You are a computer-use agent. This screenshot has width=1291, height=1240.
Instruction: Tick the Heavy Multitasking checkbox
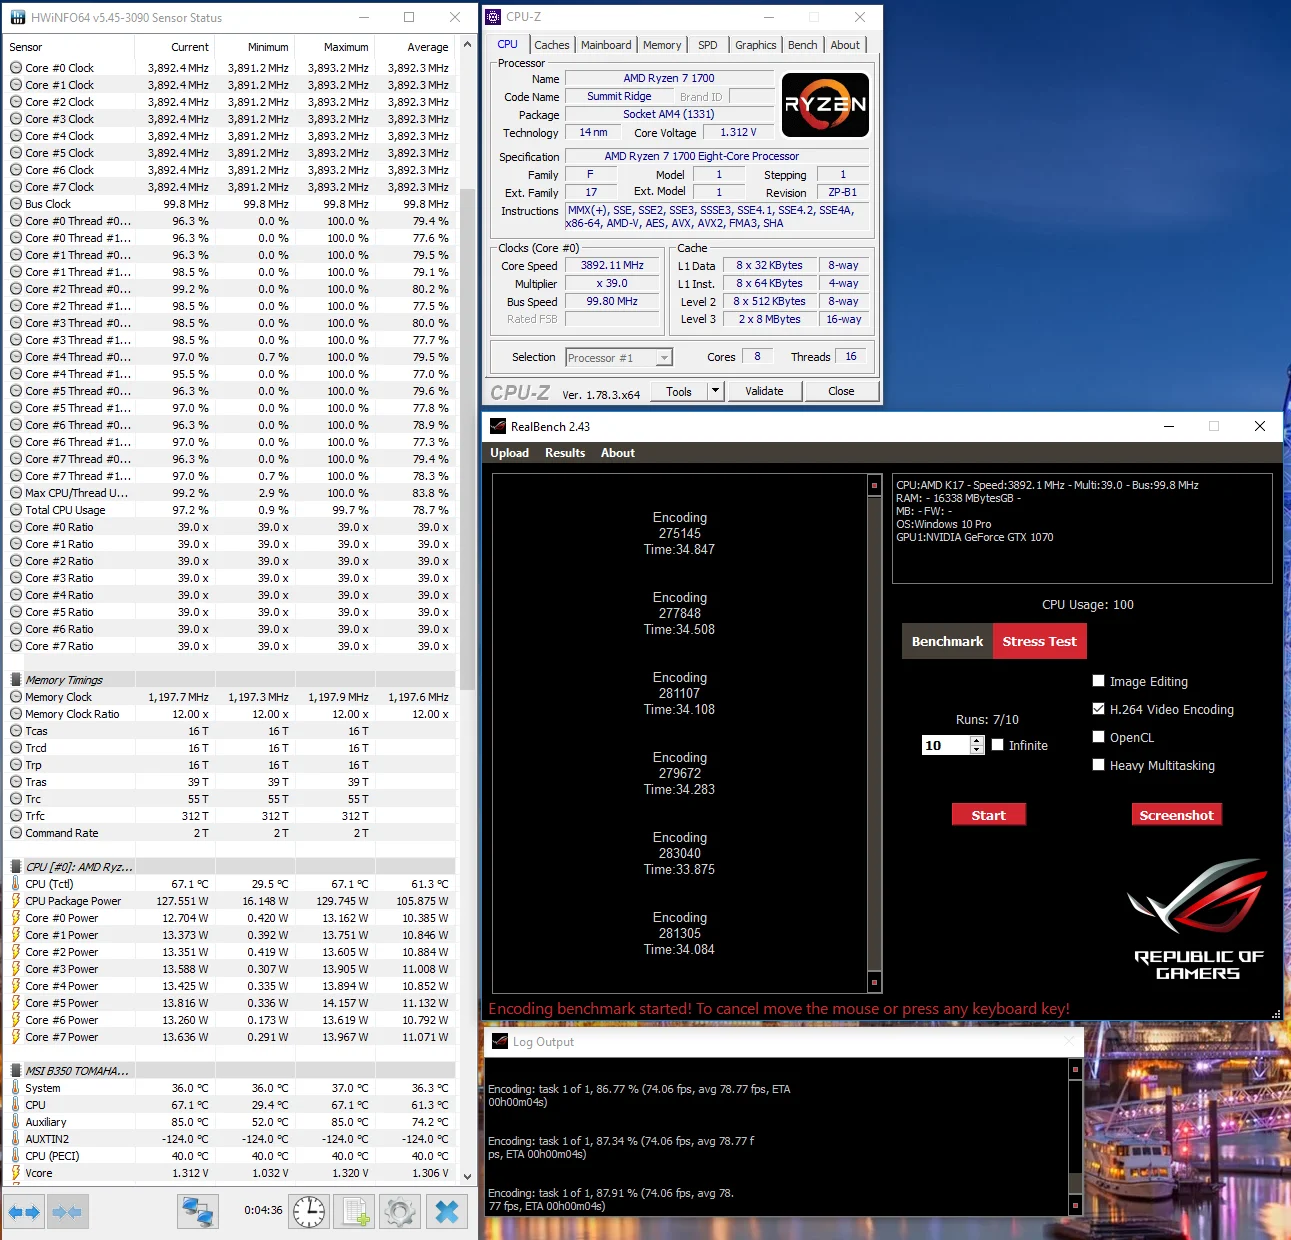[1099, 765]
